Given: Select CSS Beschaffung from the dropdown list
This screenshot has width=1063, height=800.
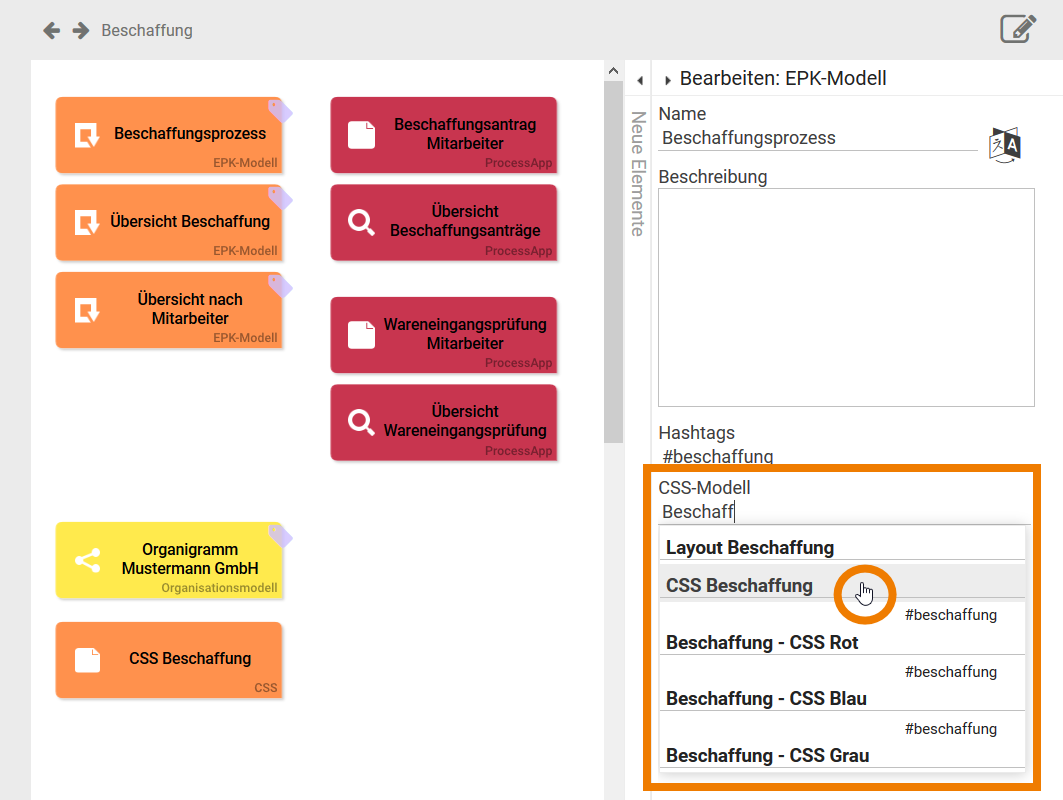Looking at the screenshot, I should pyautogui.click(x=739, y=586).
